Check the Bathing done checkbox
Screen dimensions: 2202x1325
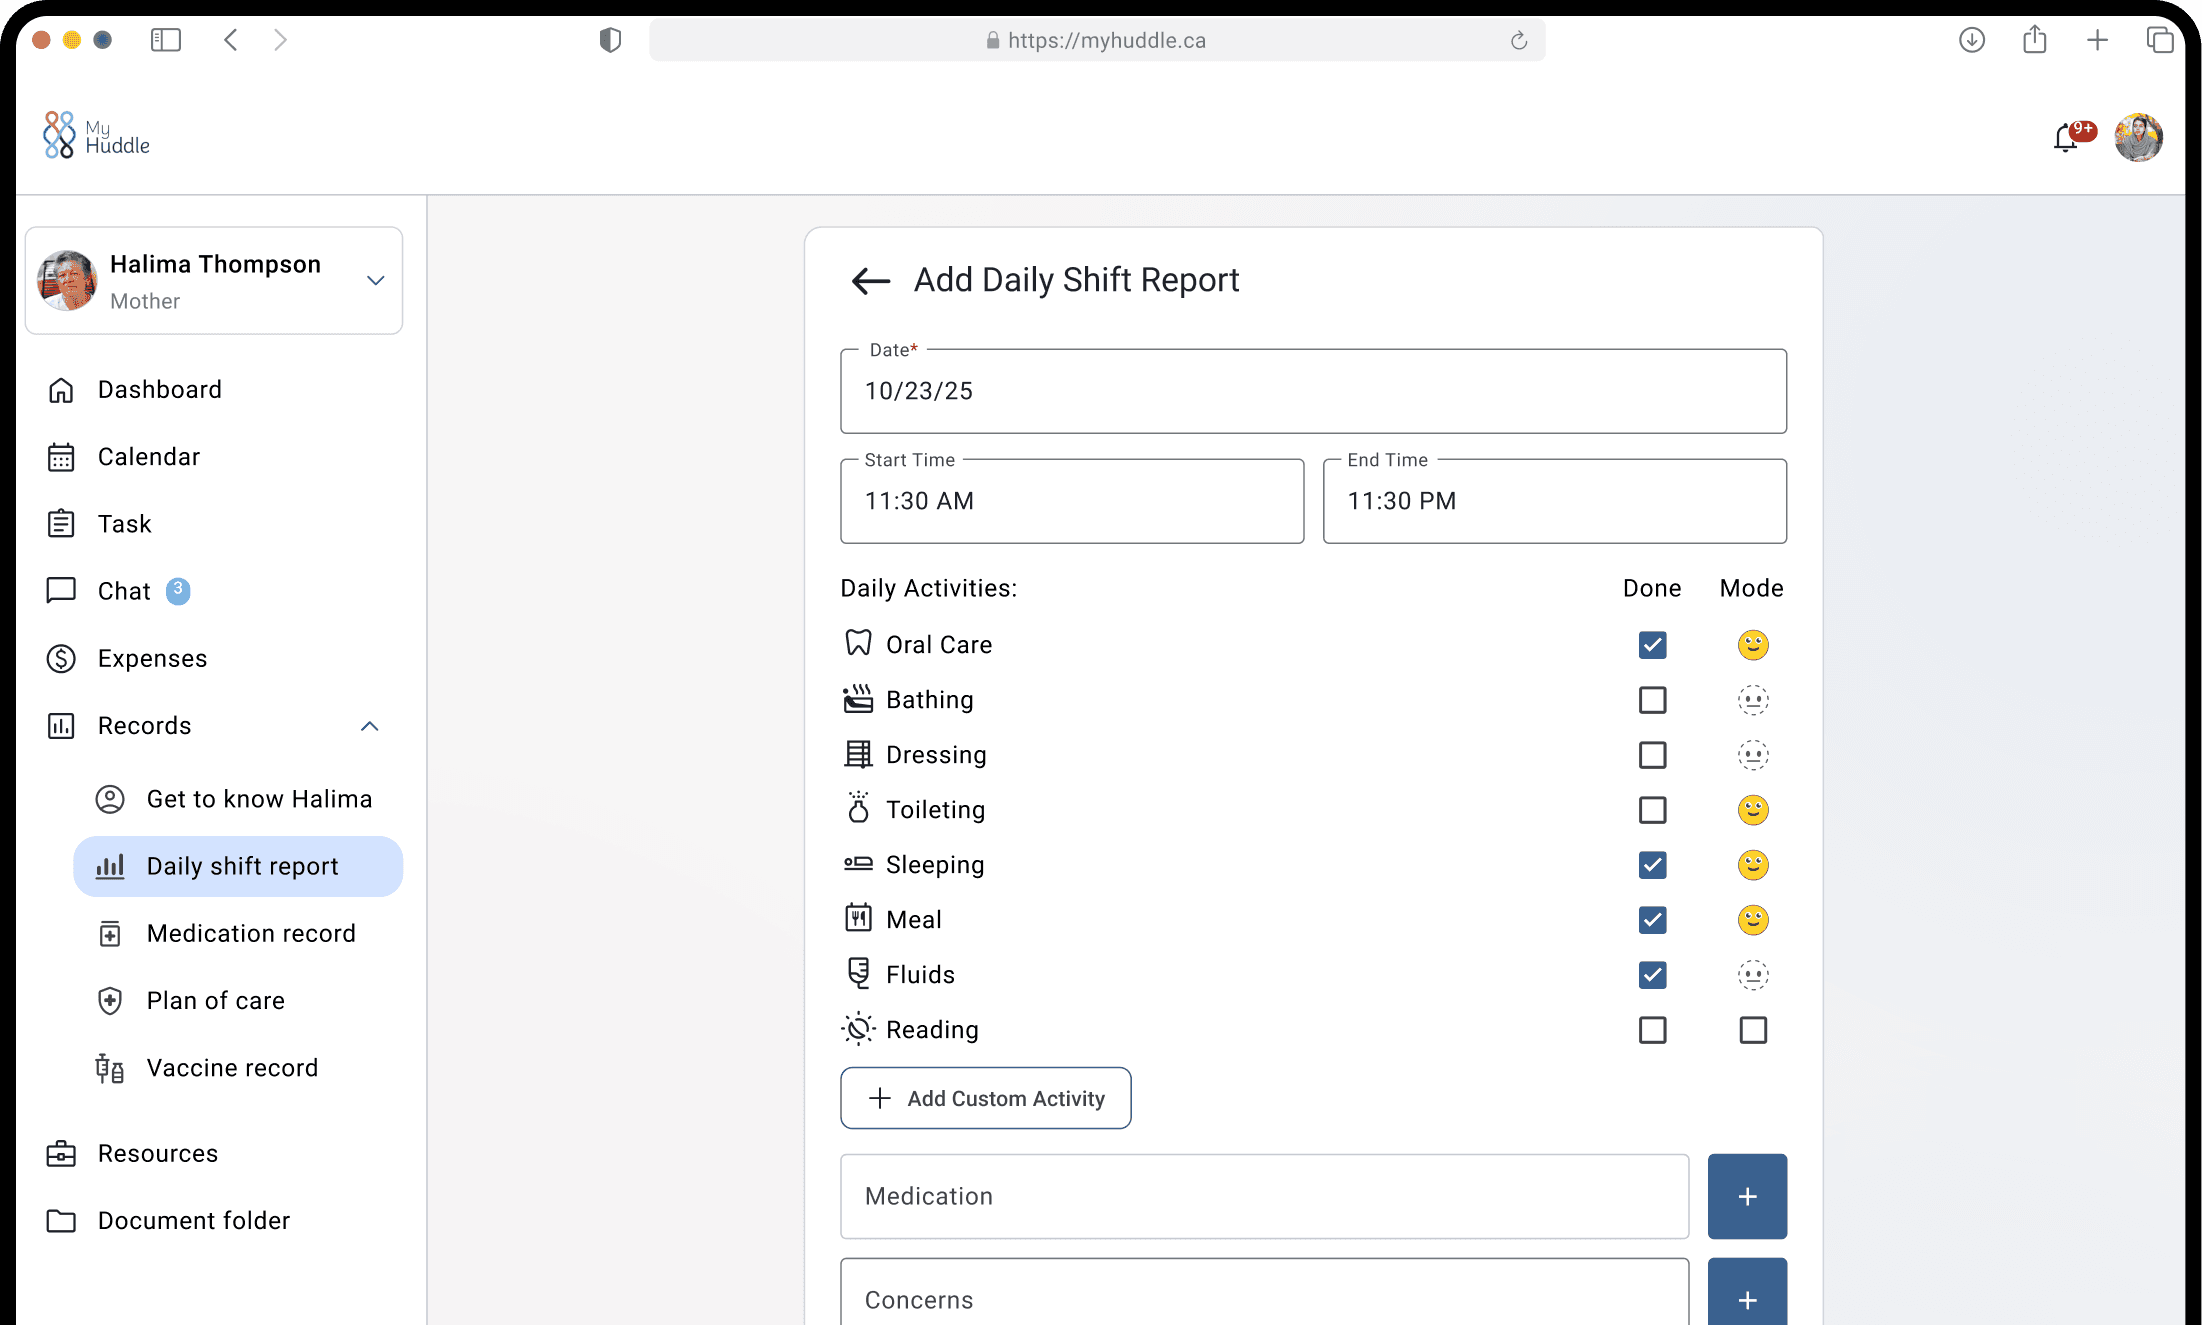[1652, 700]
